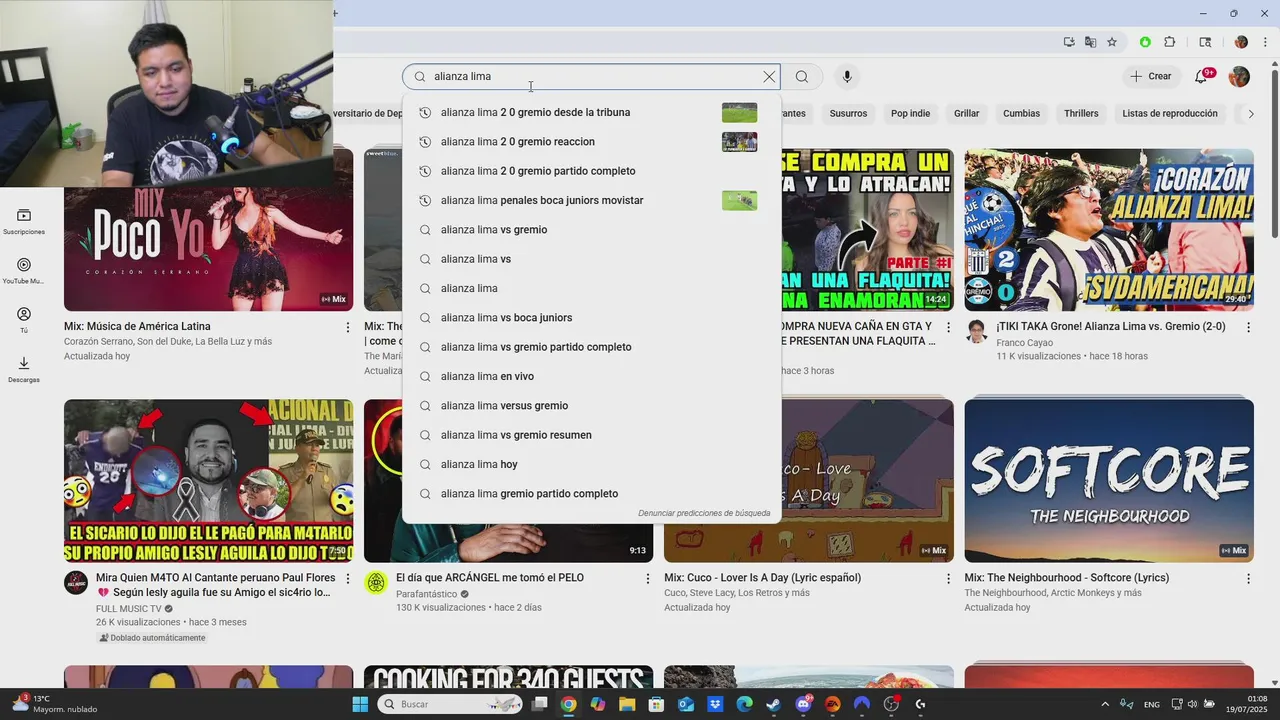Open the YouTube account avatar menu
The image size is (1280, 720).
pos(1239,77)
